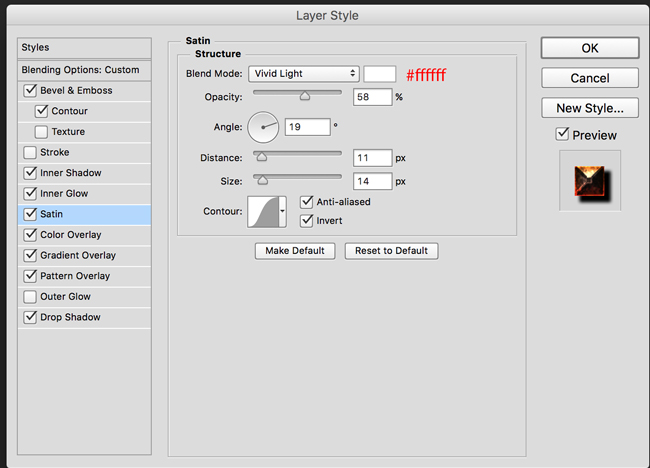Toggle the Inner Shadow checkbox

(30, 173)
